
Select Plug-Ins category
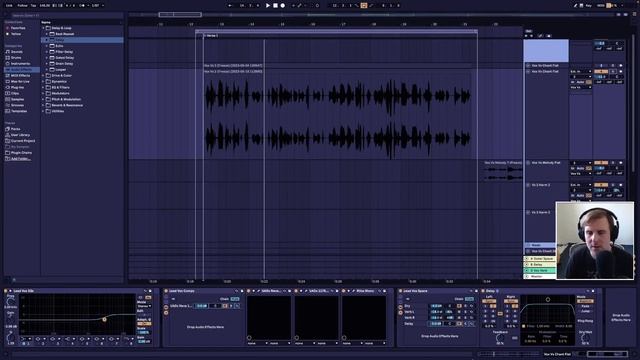[x=17, y=87]
